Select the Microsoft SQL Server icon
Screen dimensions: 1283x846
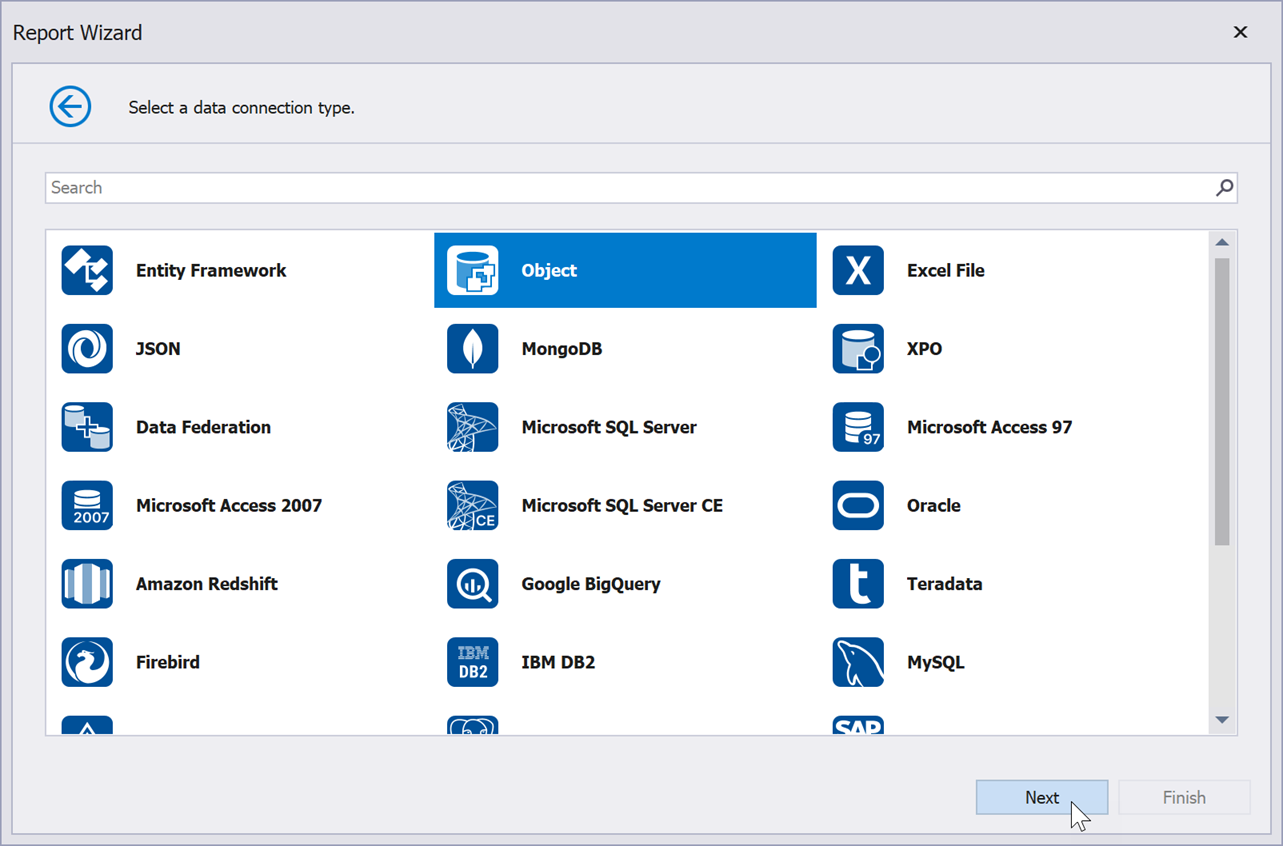click(472, 427)
